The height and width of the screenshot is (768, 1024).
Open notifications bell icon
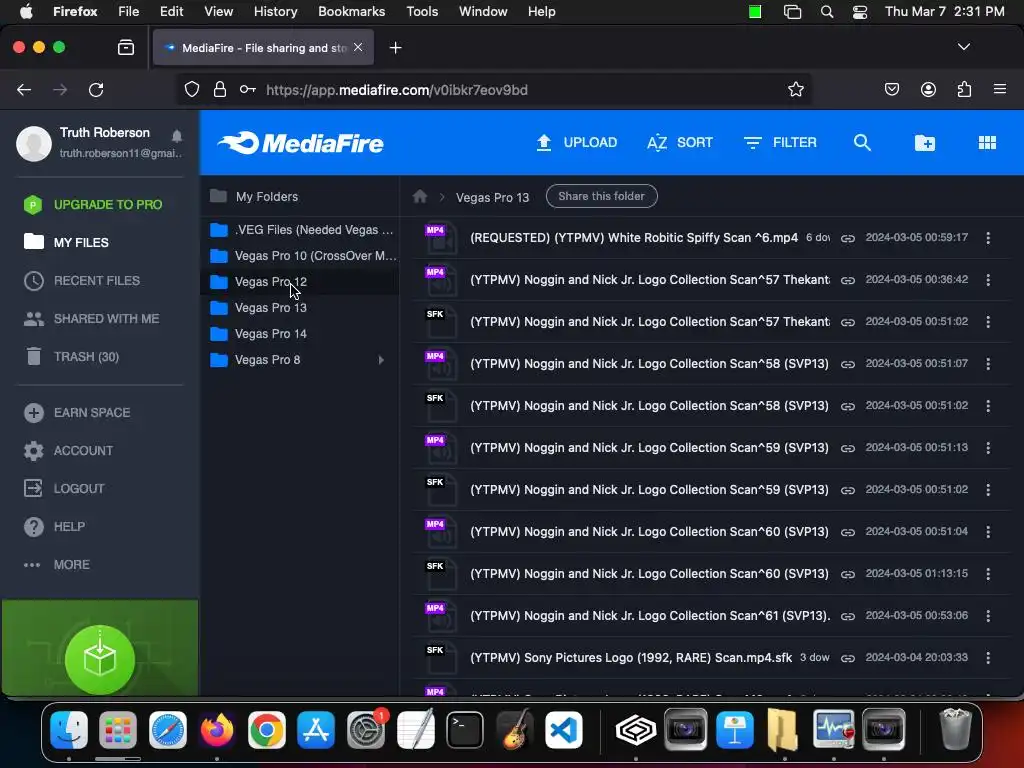176,136
